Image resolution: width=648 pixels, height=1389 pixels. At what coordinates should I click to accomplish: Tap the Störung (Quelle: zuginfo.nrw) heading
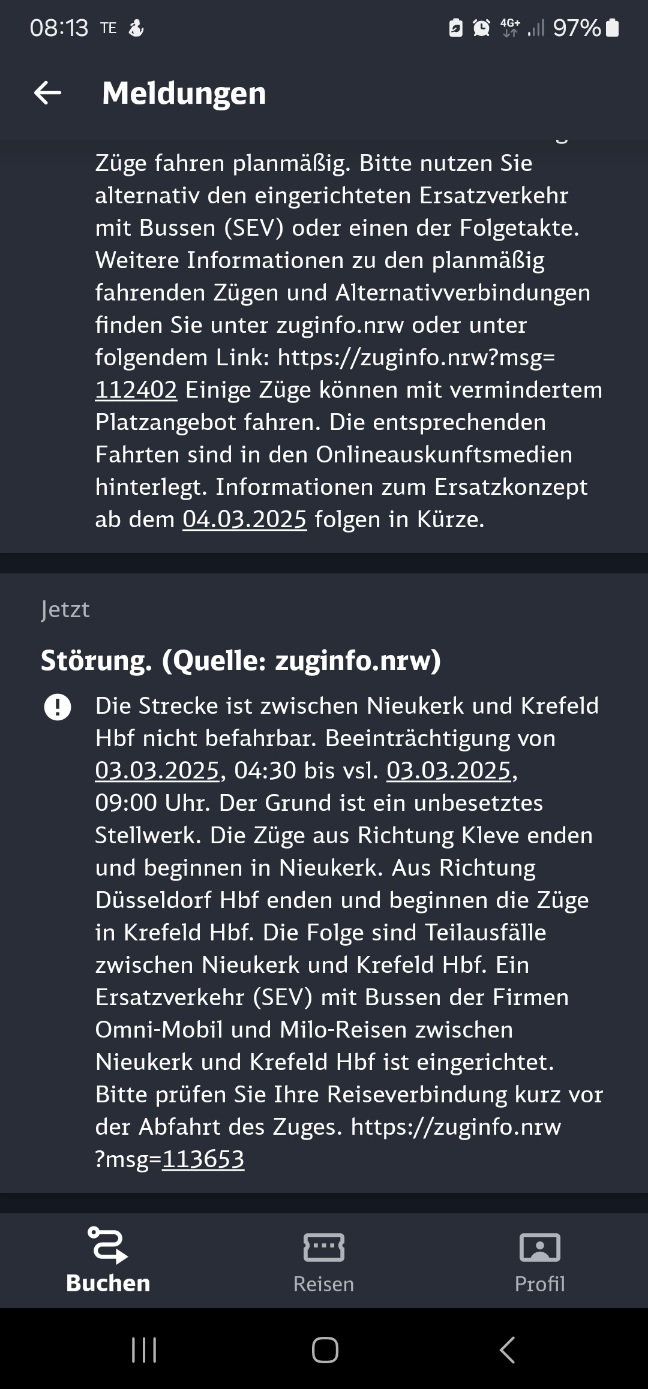coord(241,661)
